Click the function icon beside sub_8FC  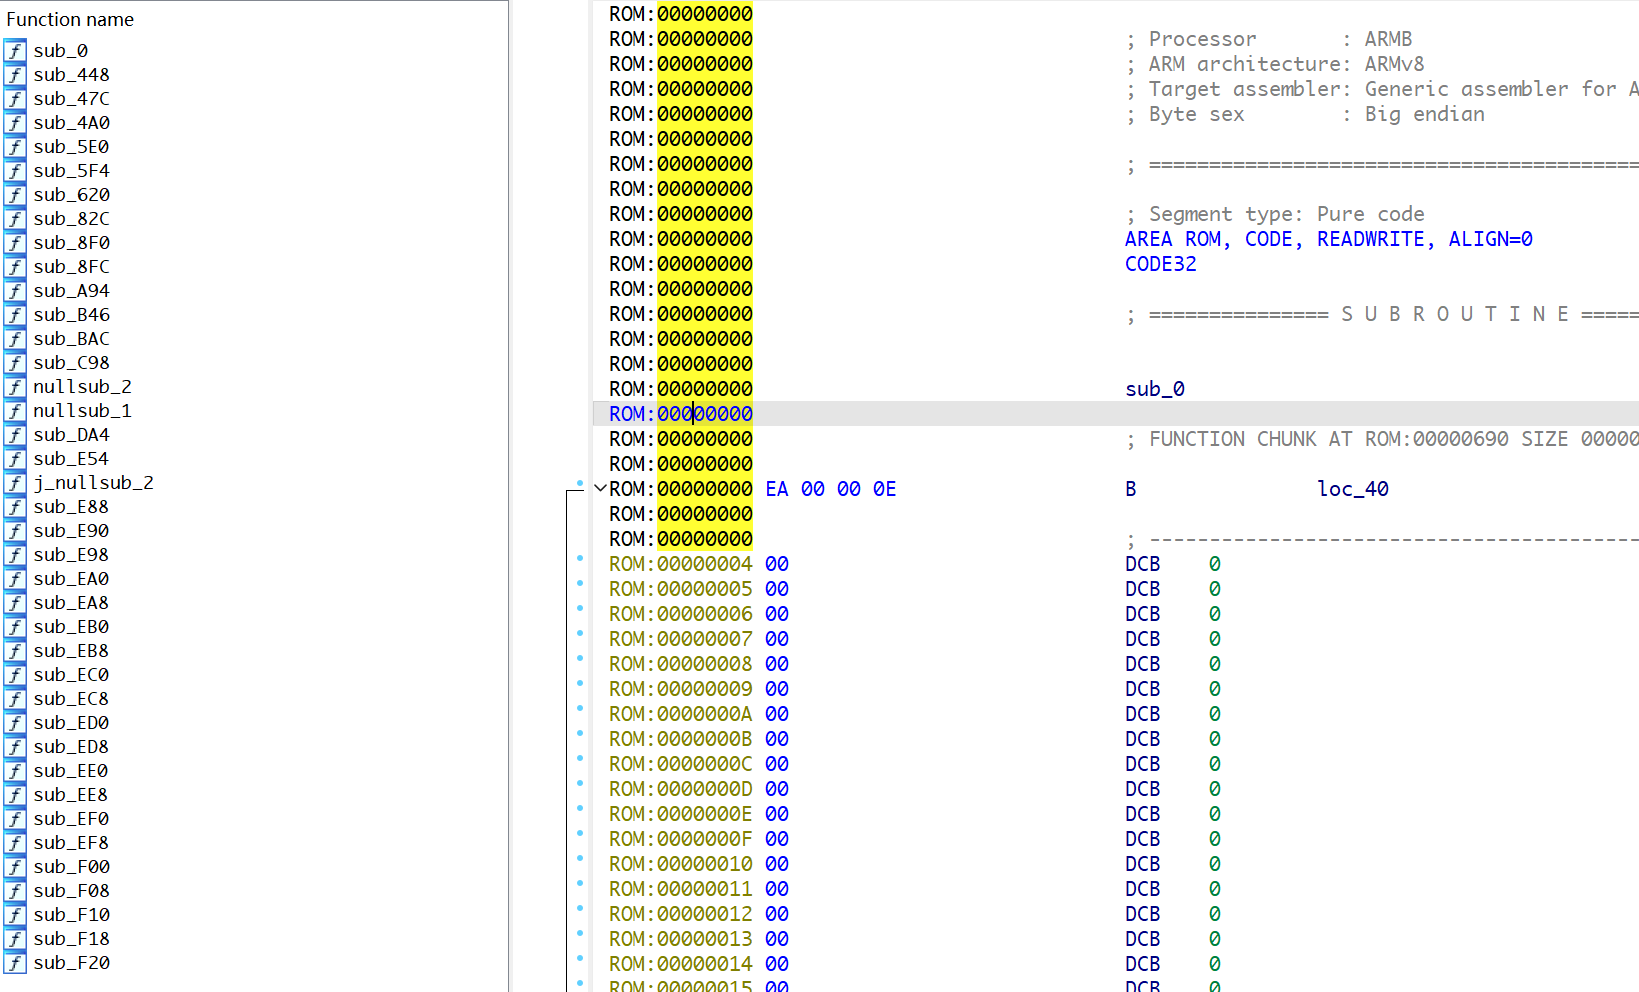click(15, 267)
